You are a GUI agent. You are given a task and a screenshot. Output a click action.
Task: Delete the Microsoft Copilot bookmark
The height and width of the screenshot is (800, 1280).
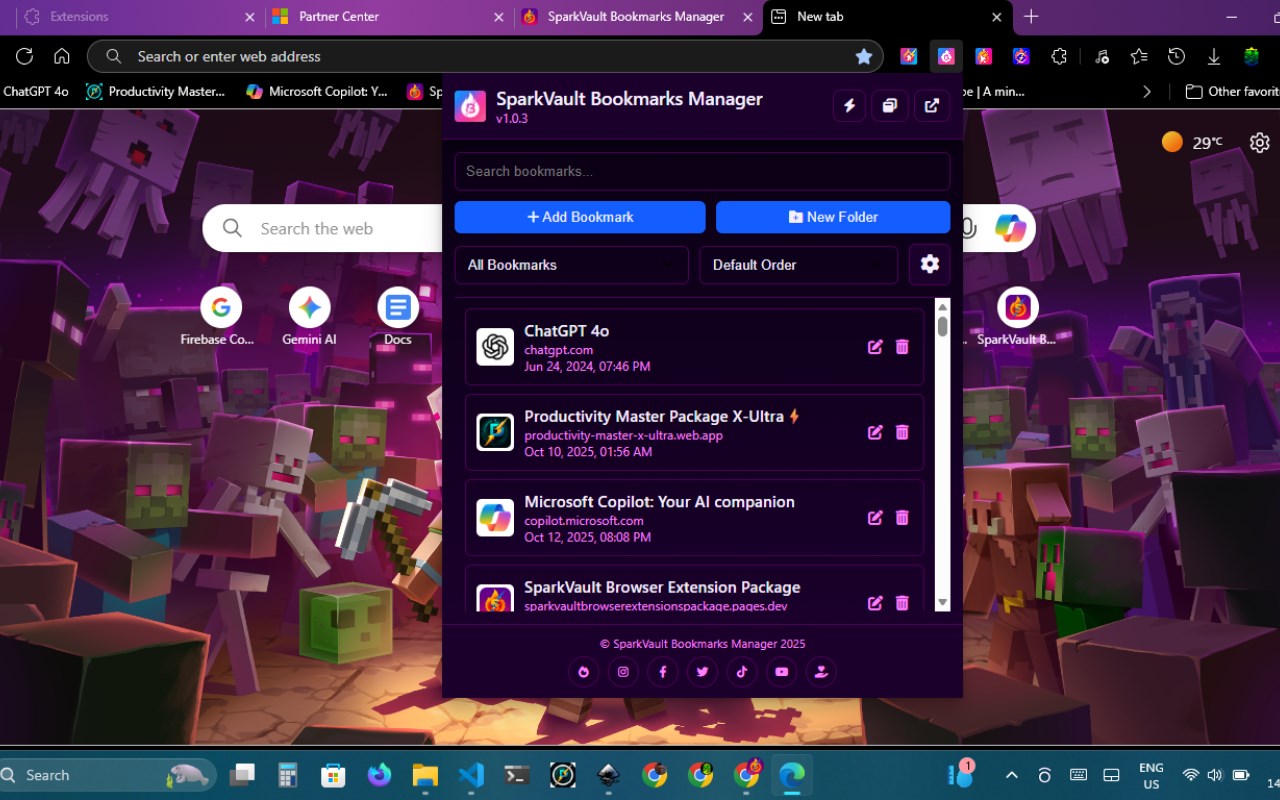pos(902,517)
